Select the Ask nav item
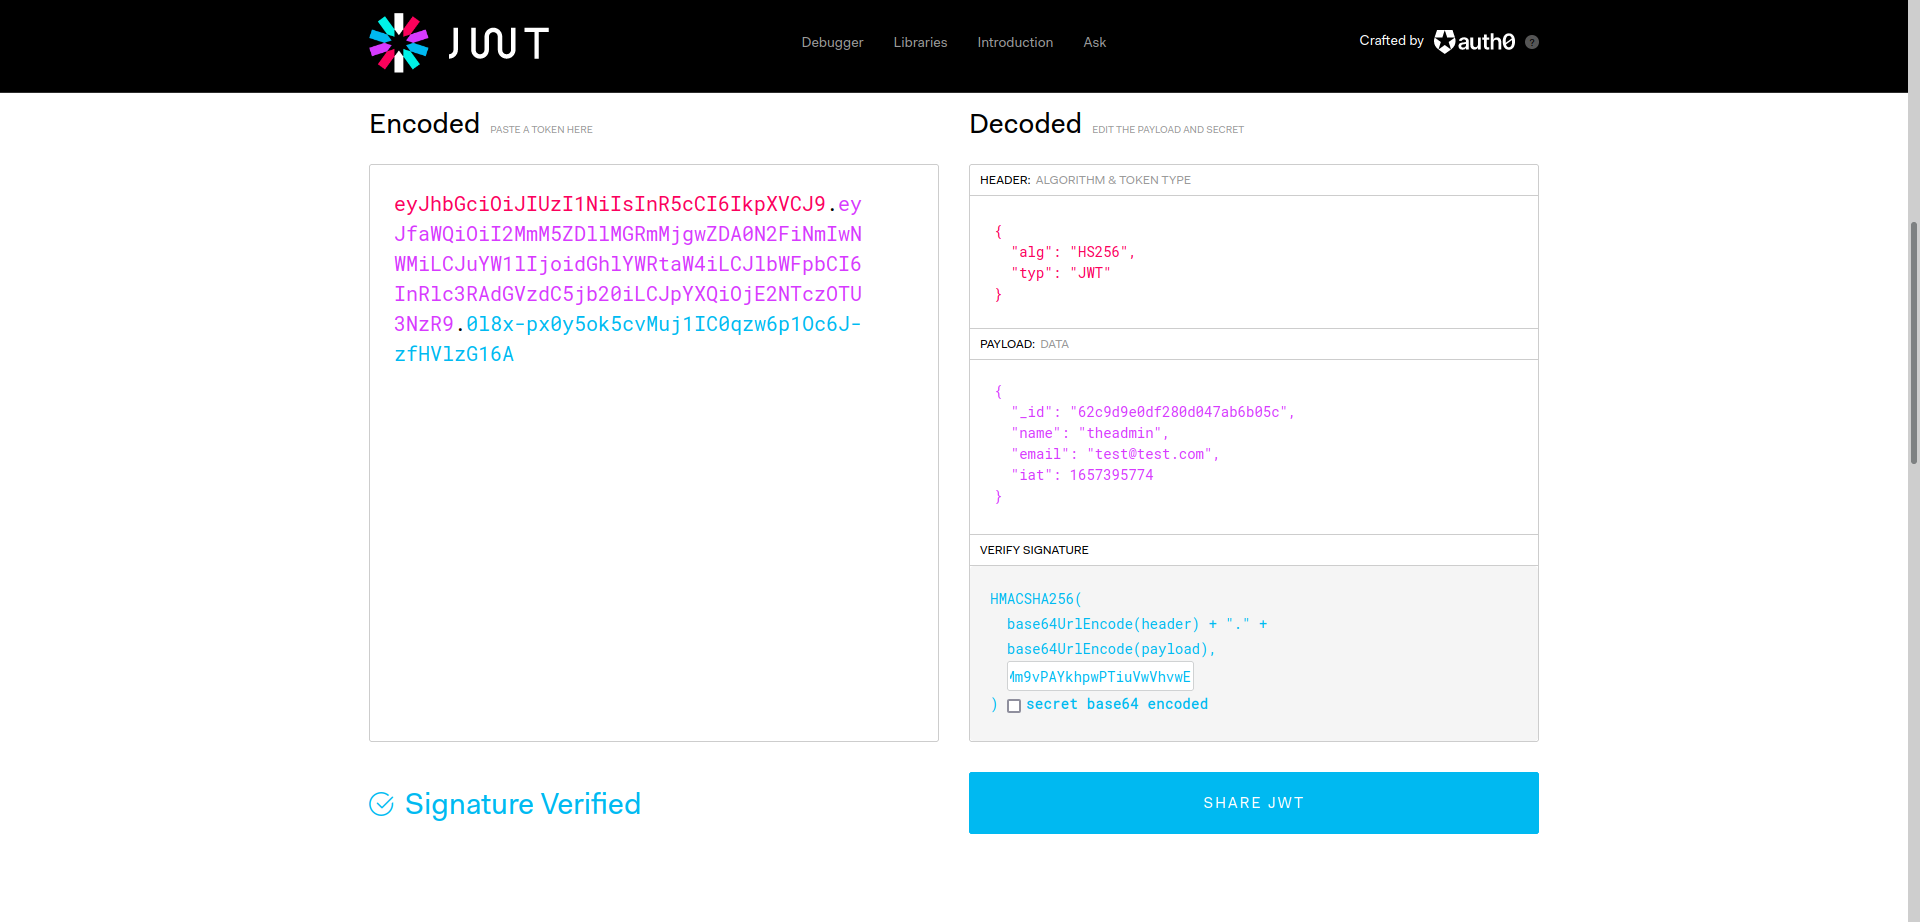Viewport: 1920px width, 922px height. (1094, 42)
